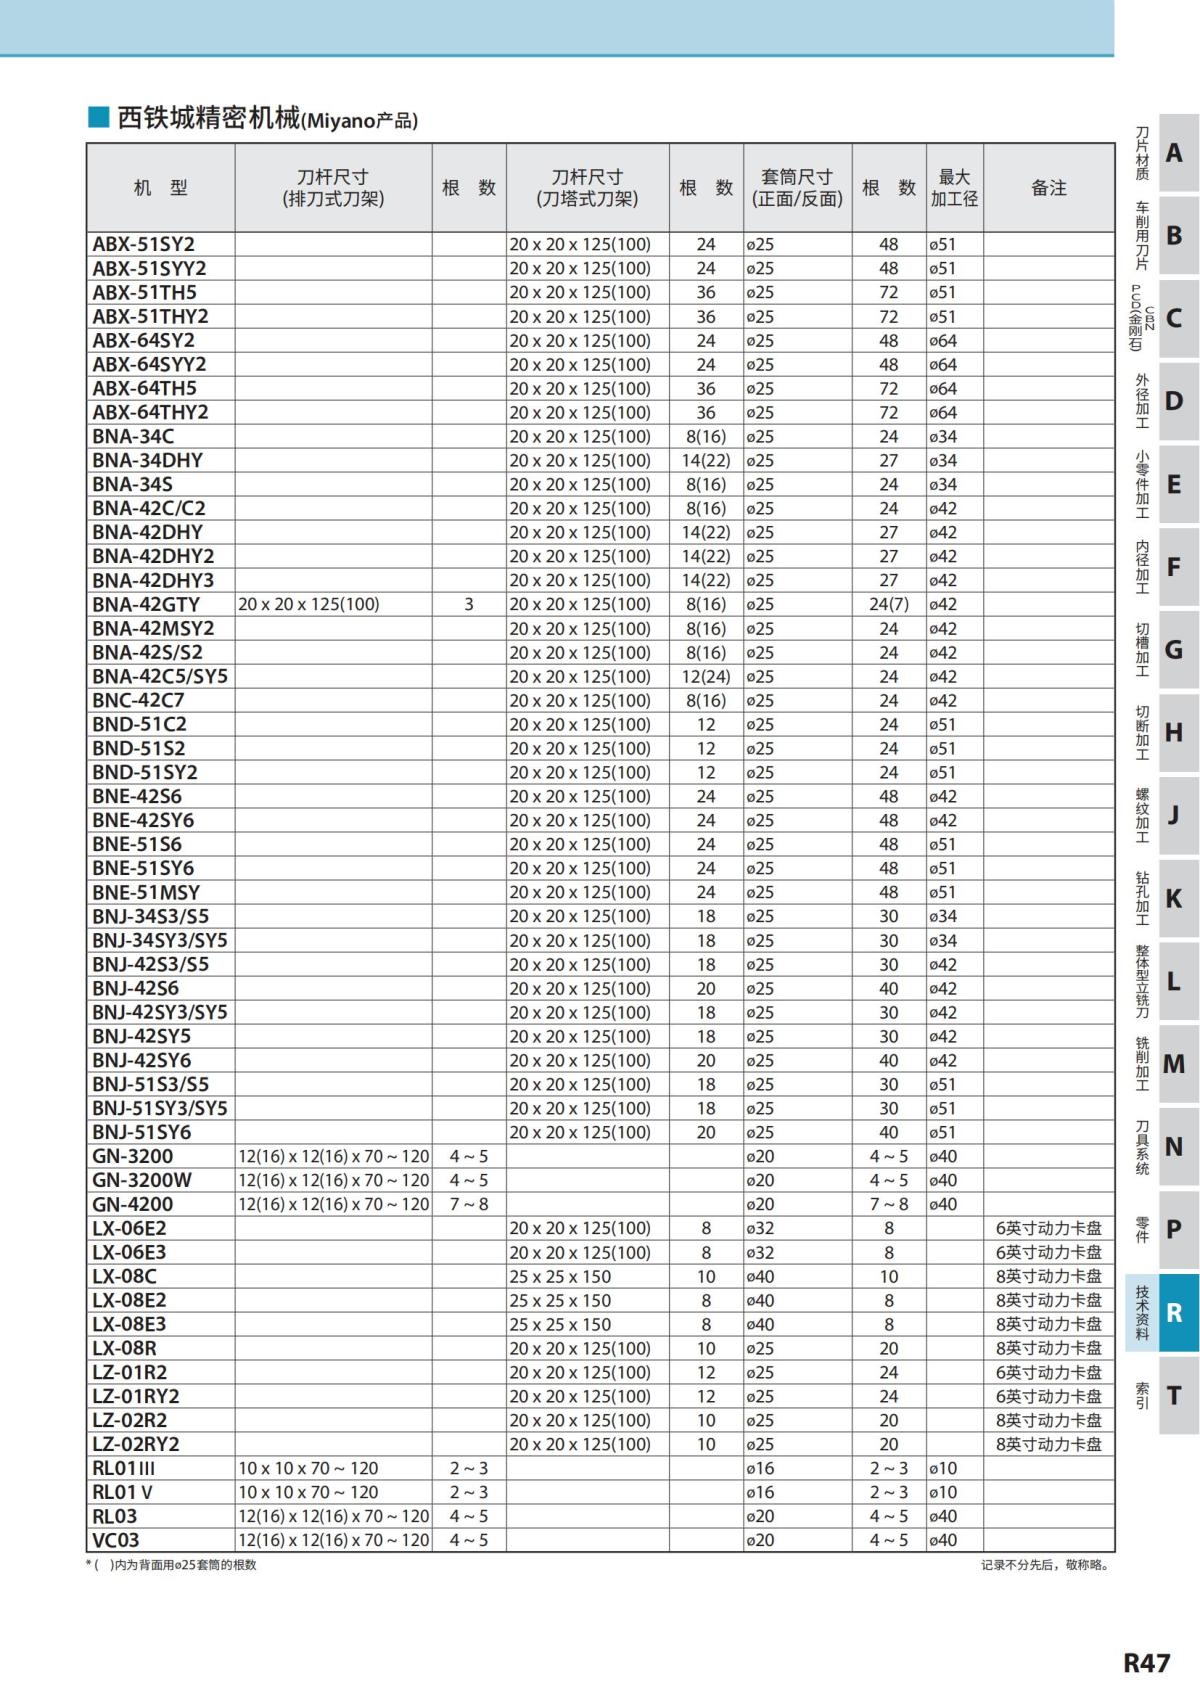Select model cell BNA-42C5/SY5
The height and width of the screenshot is (1697, 1200).
160,676
